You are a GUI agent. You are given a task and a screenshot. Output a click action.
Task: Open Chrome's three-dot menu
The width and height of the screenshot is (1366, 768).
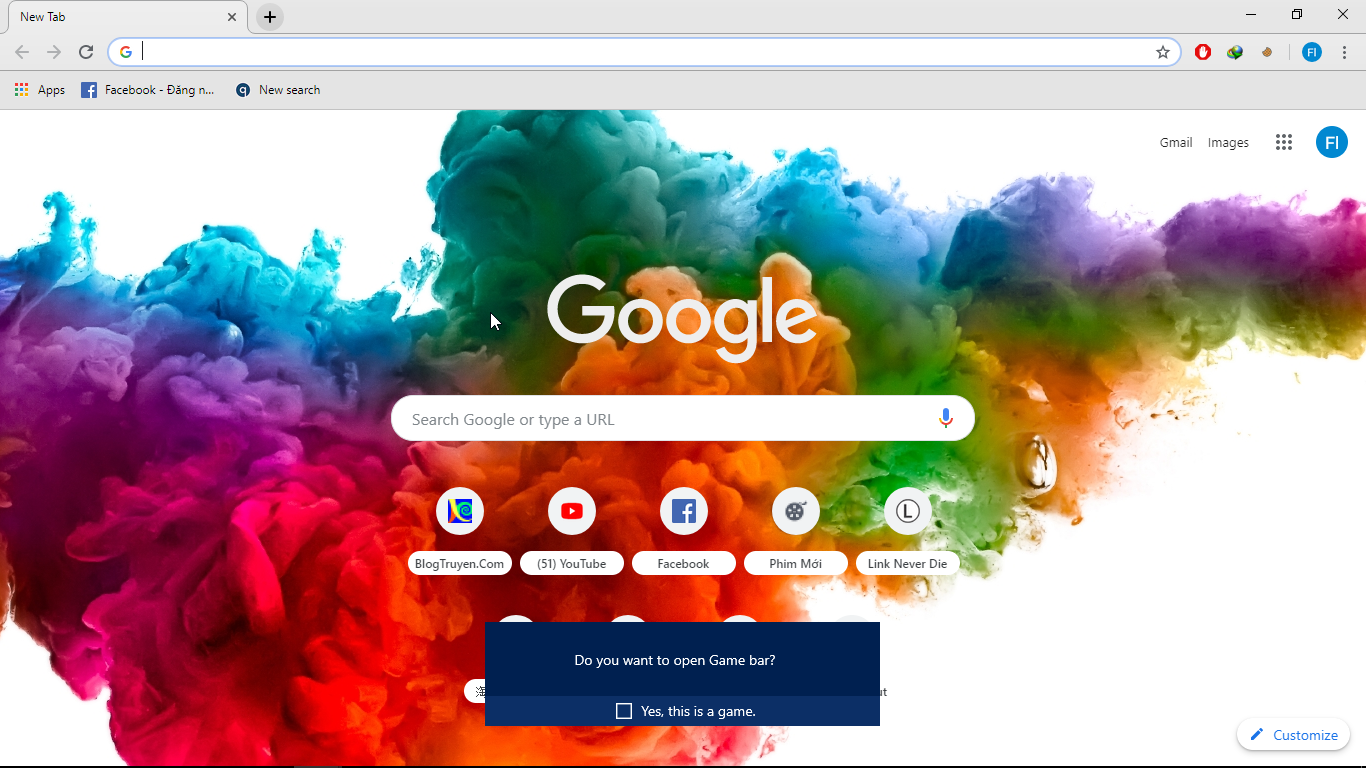(x=1344, y=52)
